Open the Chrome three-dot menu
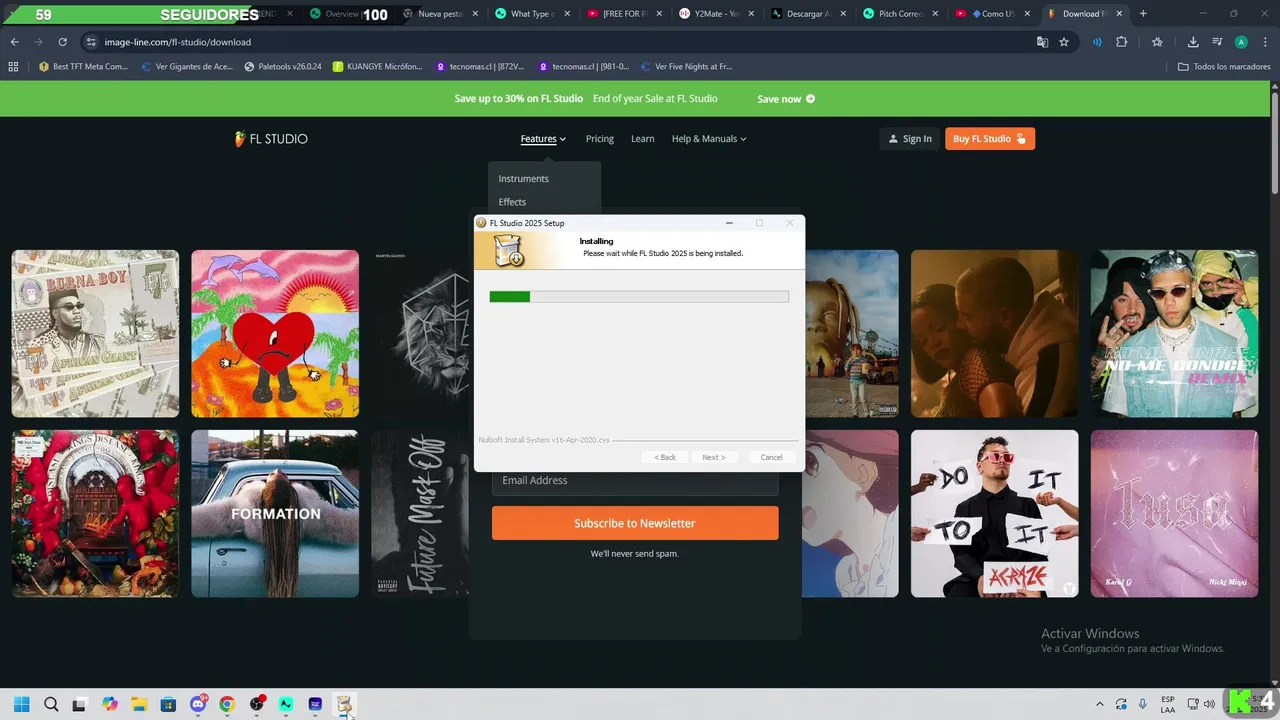The height and width of the screenshot is (720, 1280). [x=1265, y=42]
